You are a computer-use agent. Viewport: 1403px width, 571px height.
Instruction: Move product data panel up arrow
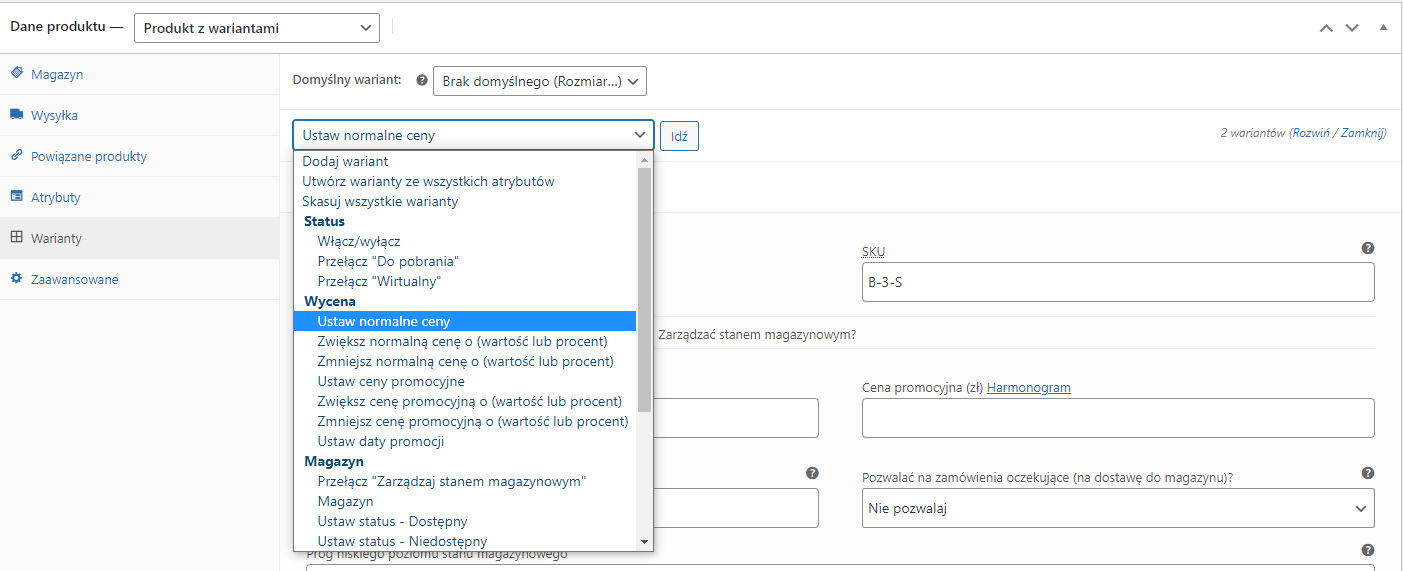(1326, 28)
